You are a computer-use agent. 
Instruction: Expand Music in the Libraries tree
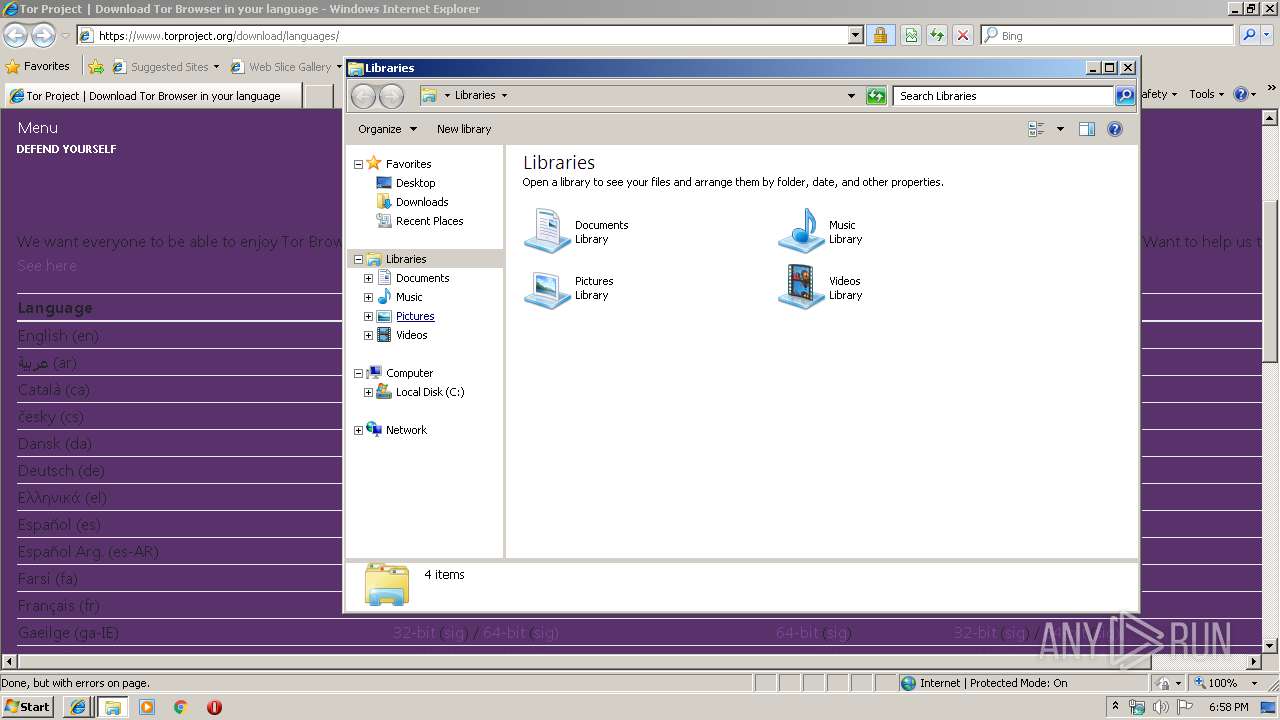click(x=368, y=297)
